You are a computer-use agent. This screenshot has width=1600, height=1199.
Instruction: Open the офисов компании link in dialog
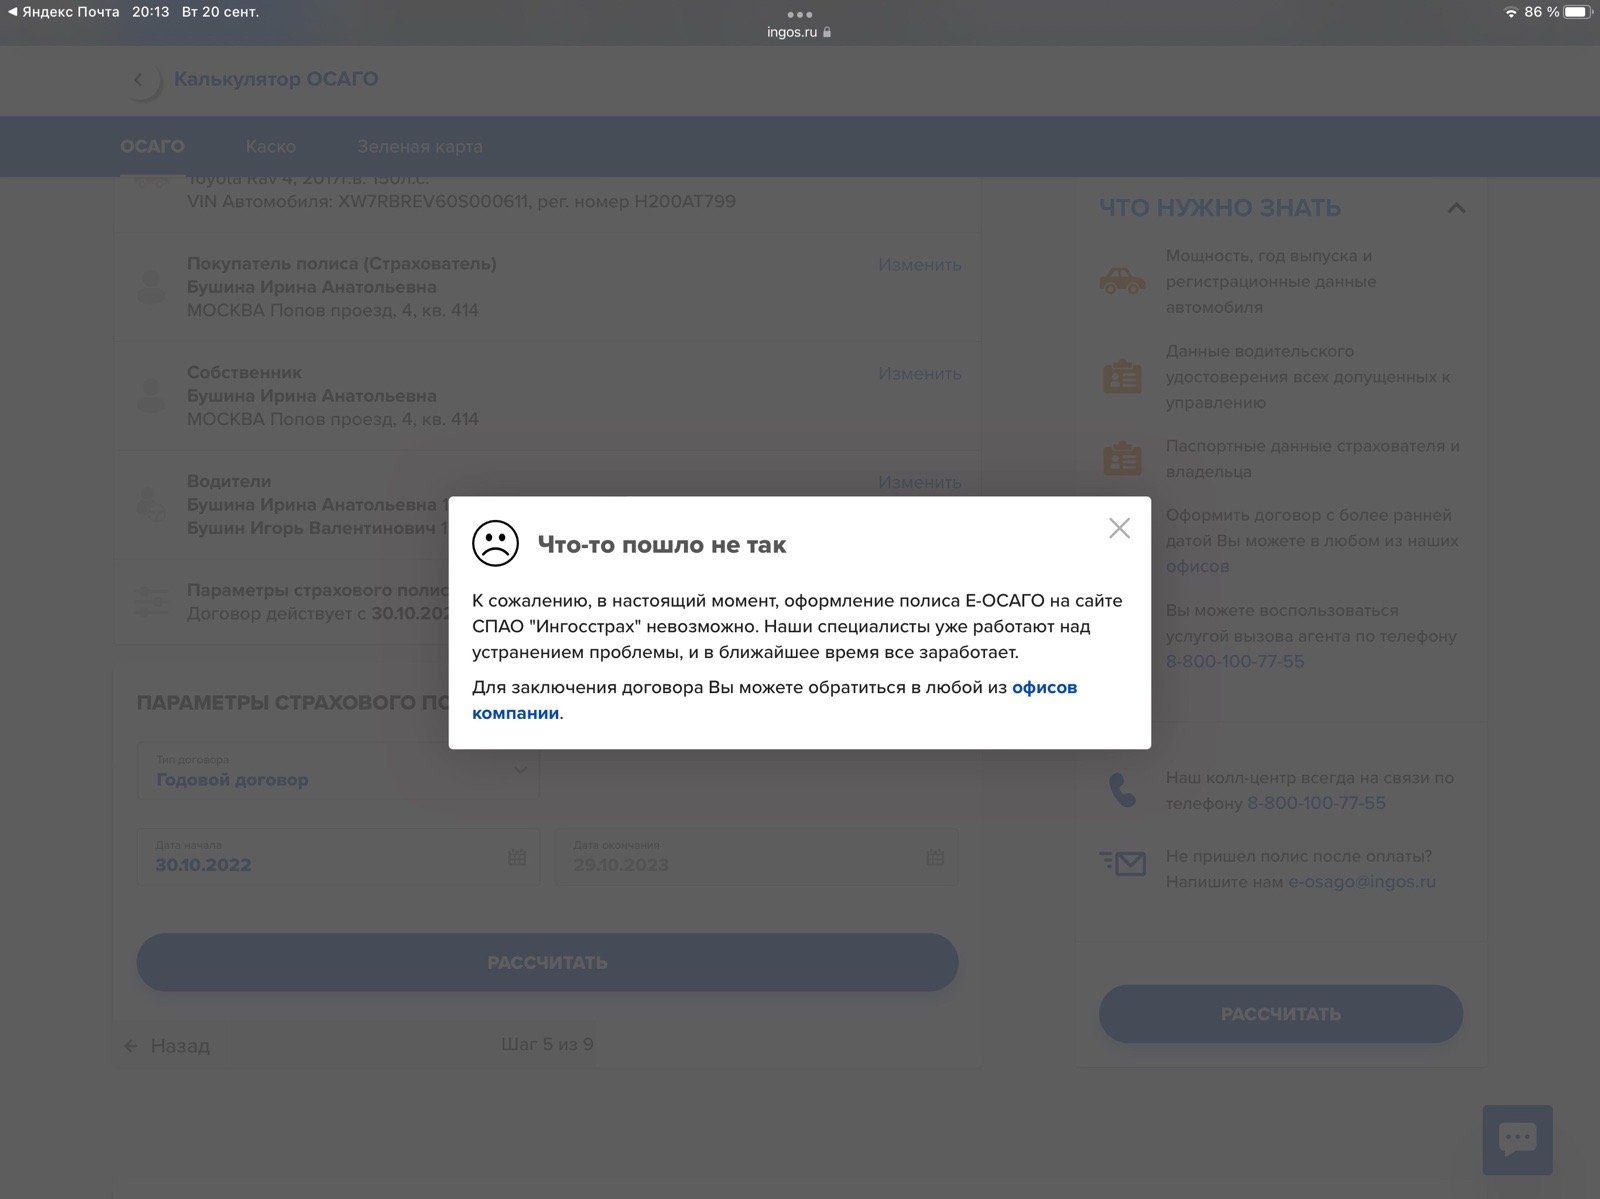[x=1044, y=688]
